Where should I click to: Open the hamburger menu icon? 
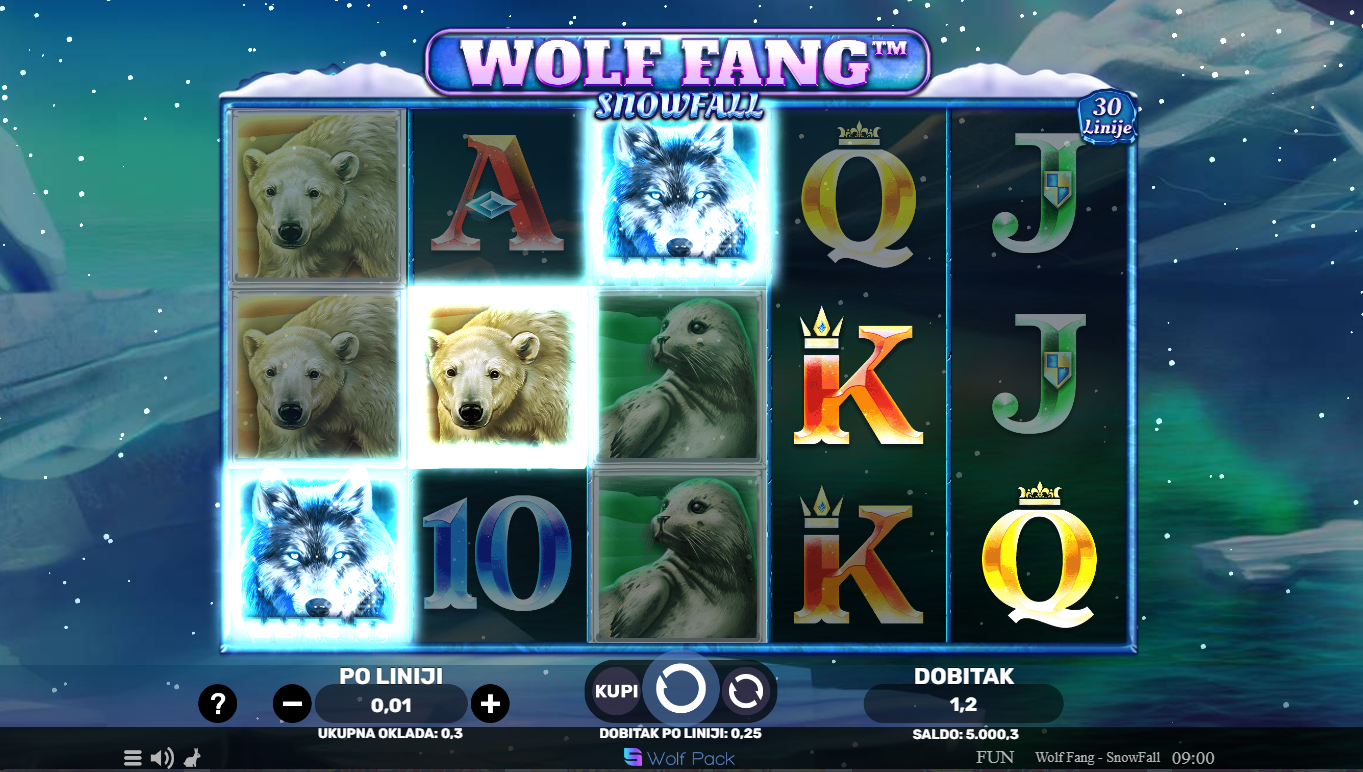point(132,758)
